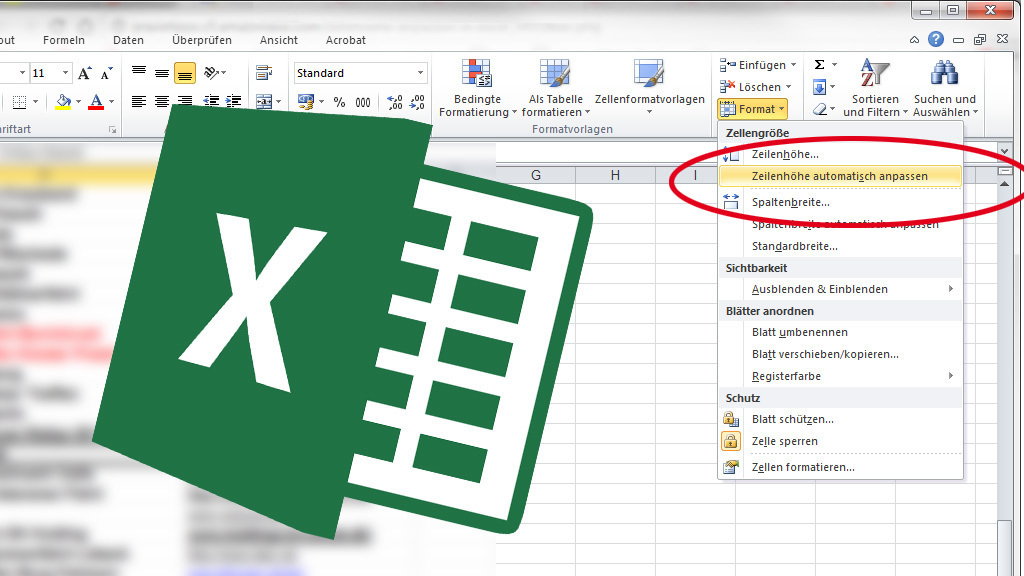
Task: Open the font size dropdown arrow
Action: 65,73
